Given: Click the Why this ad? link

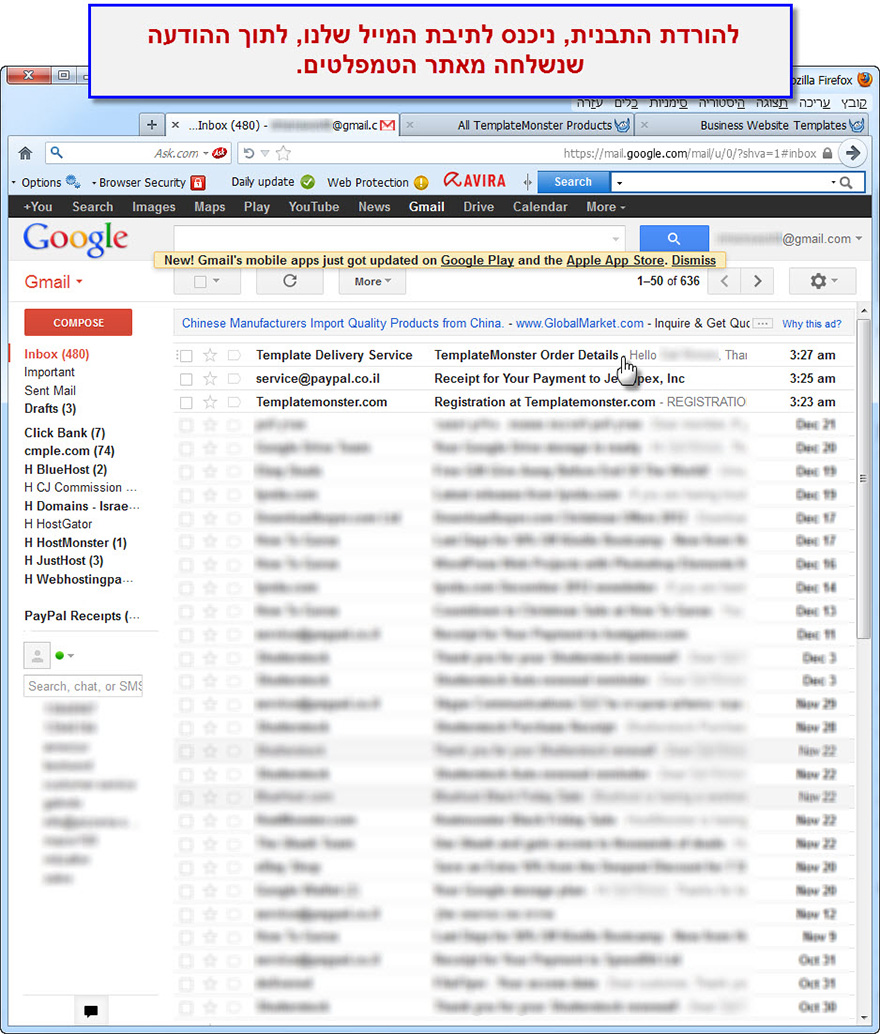Looking at the screenshot, I should click(811, 324).
